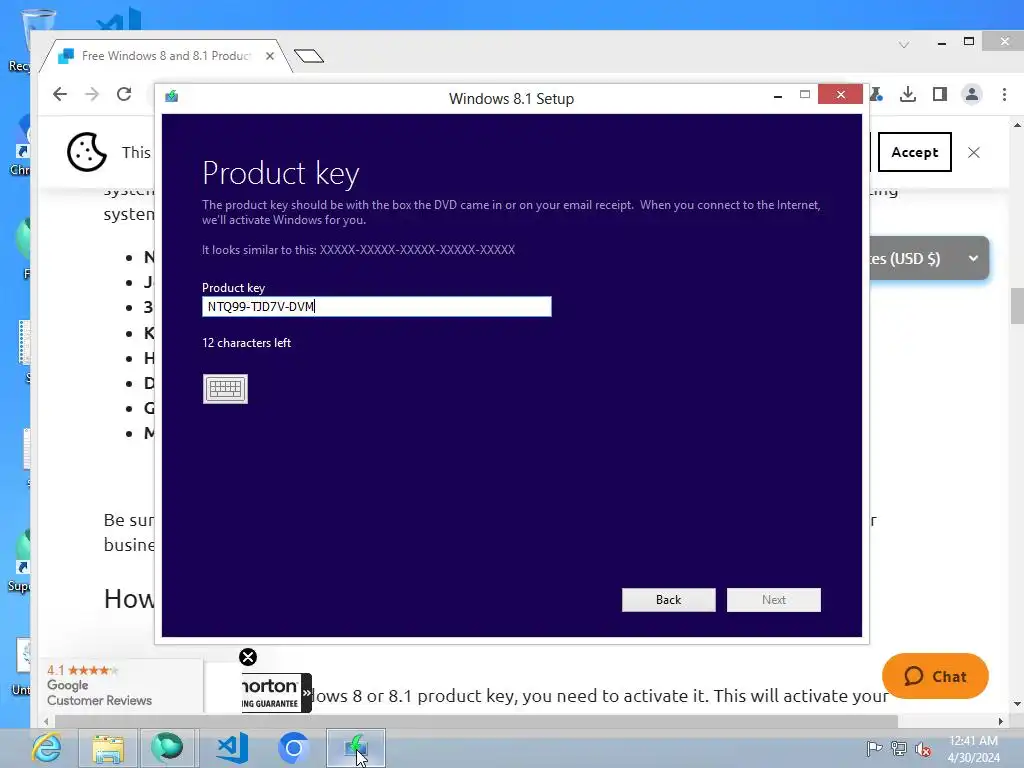Open the on-screen keyboard button in Setup

225,389
